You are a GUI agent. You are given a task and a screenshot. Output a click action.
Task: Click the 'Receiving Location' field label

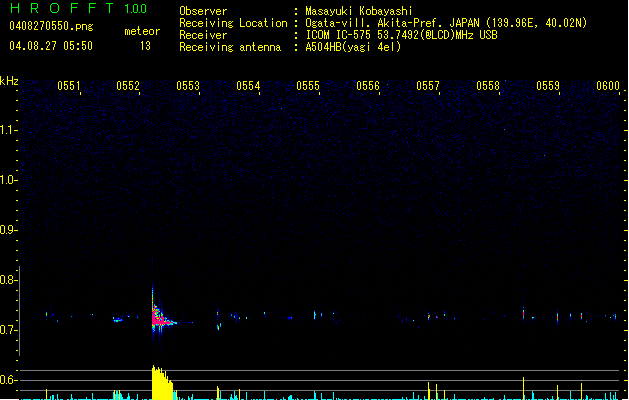[x=233, y=23]
